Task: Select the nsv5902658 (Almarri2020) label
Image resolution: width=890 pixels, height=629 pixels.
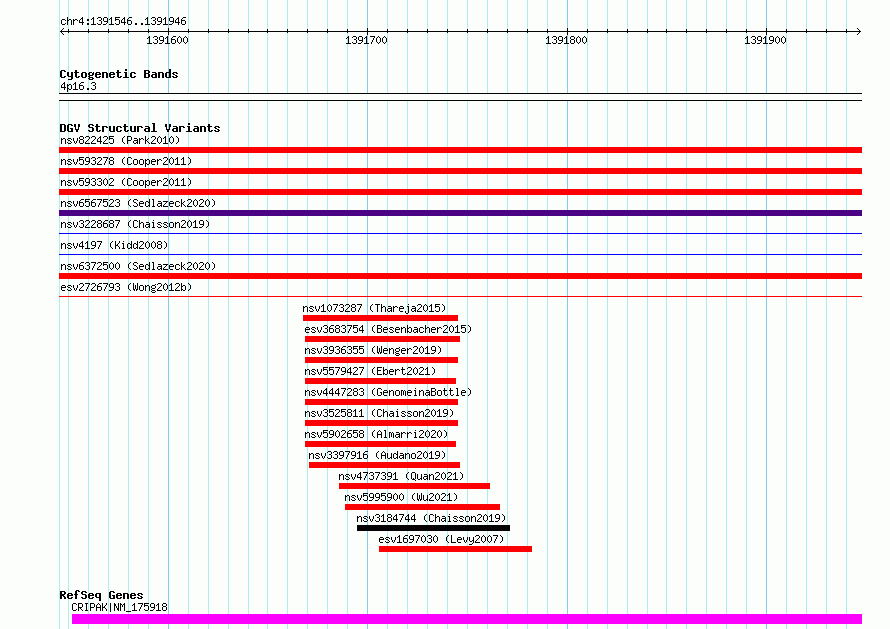Action: (x=376, y=434)
